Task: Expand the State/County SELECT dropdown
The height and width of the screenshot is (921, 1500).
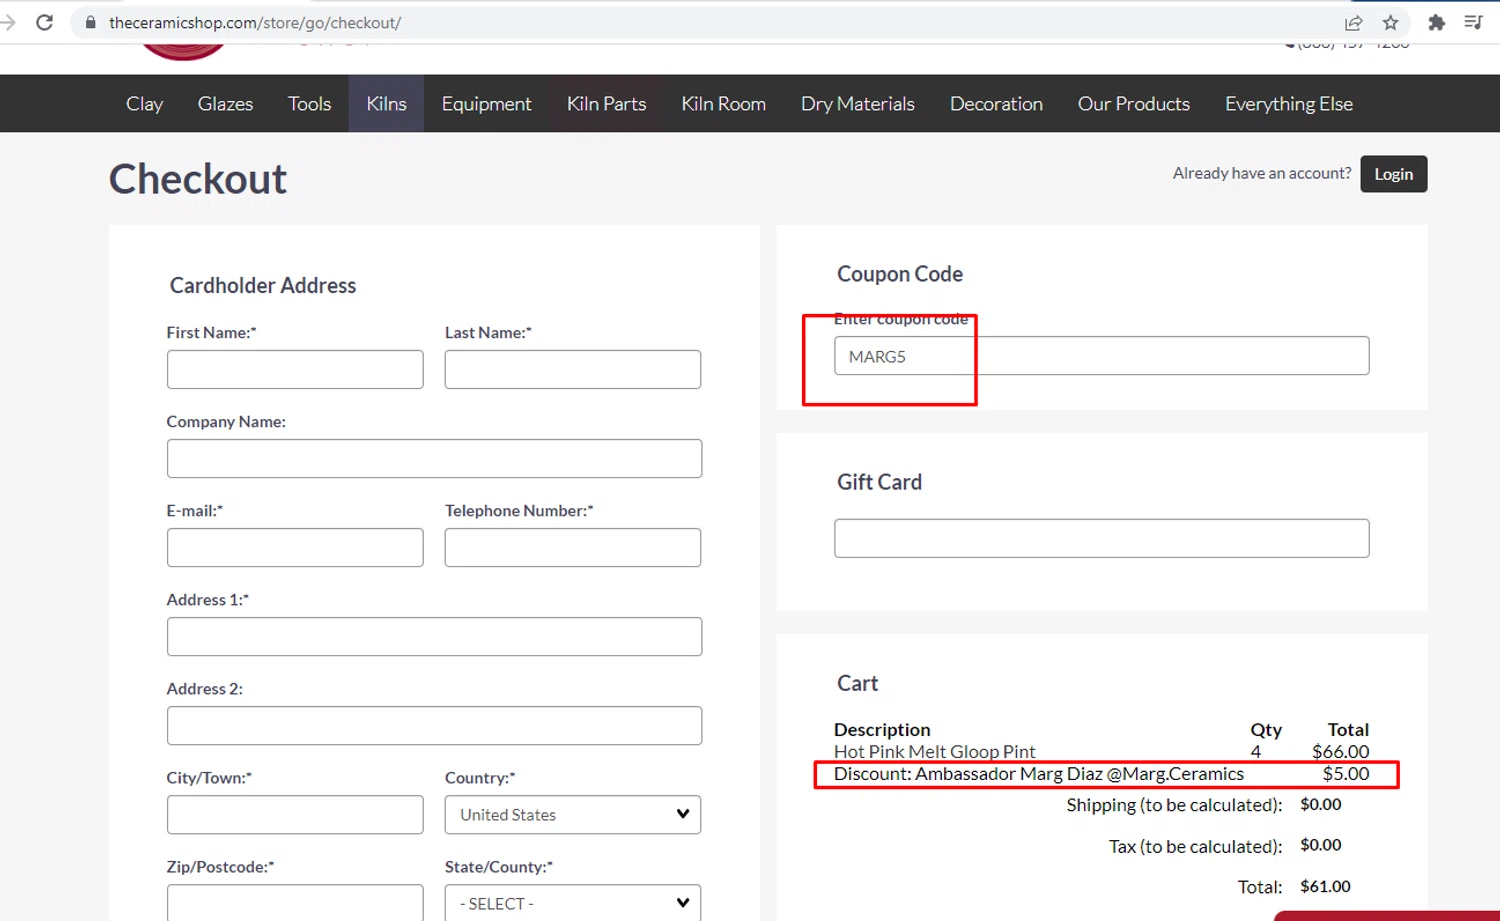Action: point(573,902)
